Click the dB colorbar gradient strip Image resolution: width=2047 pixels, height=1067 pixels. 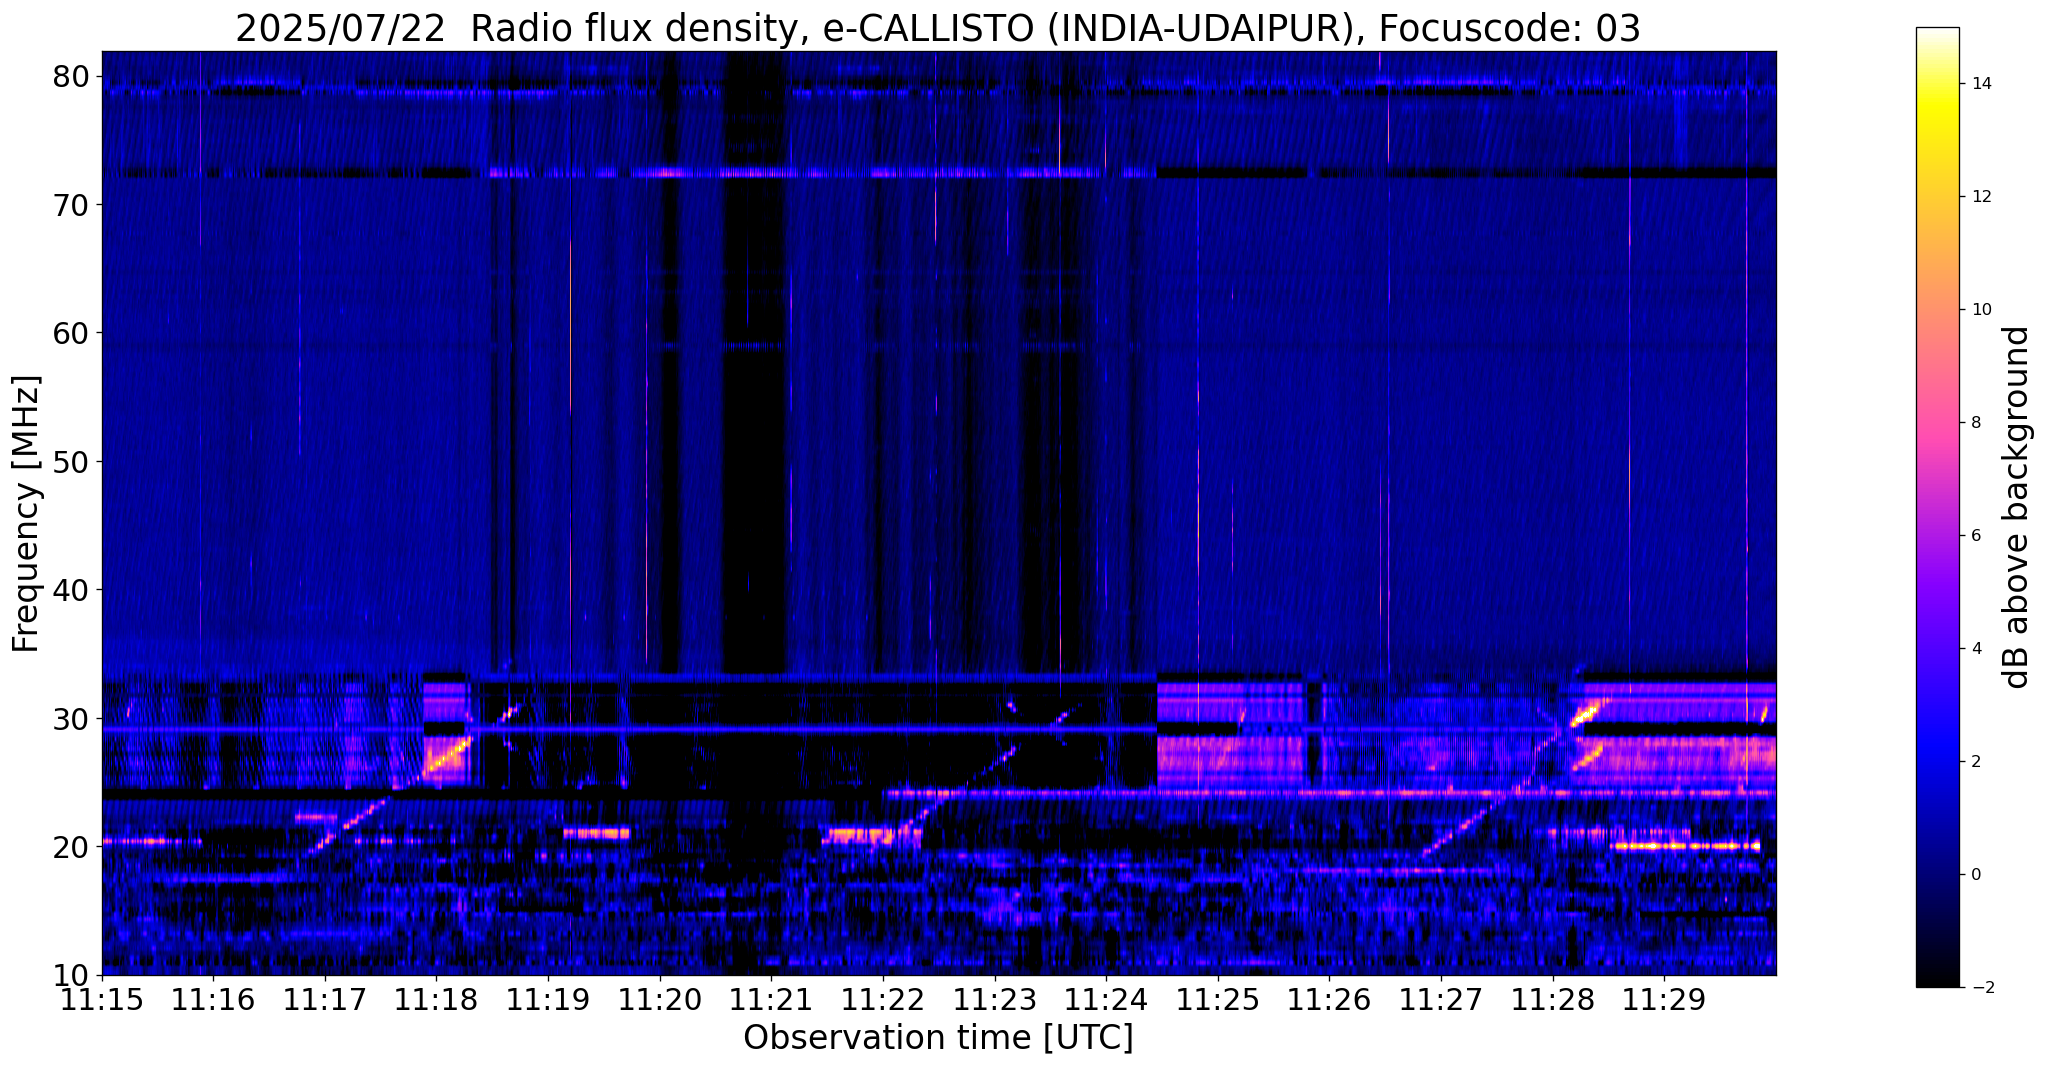1937,507
